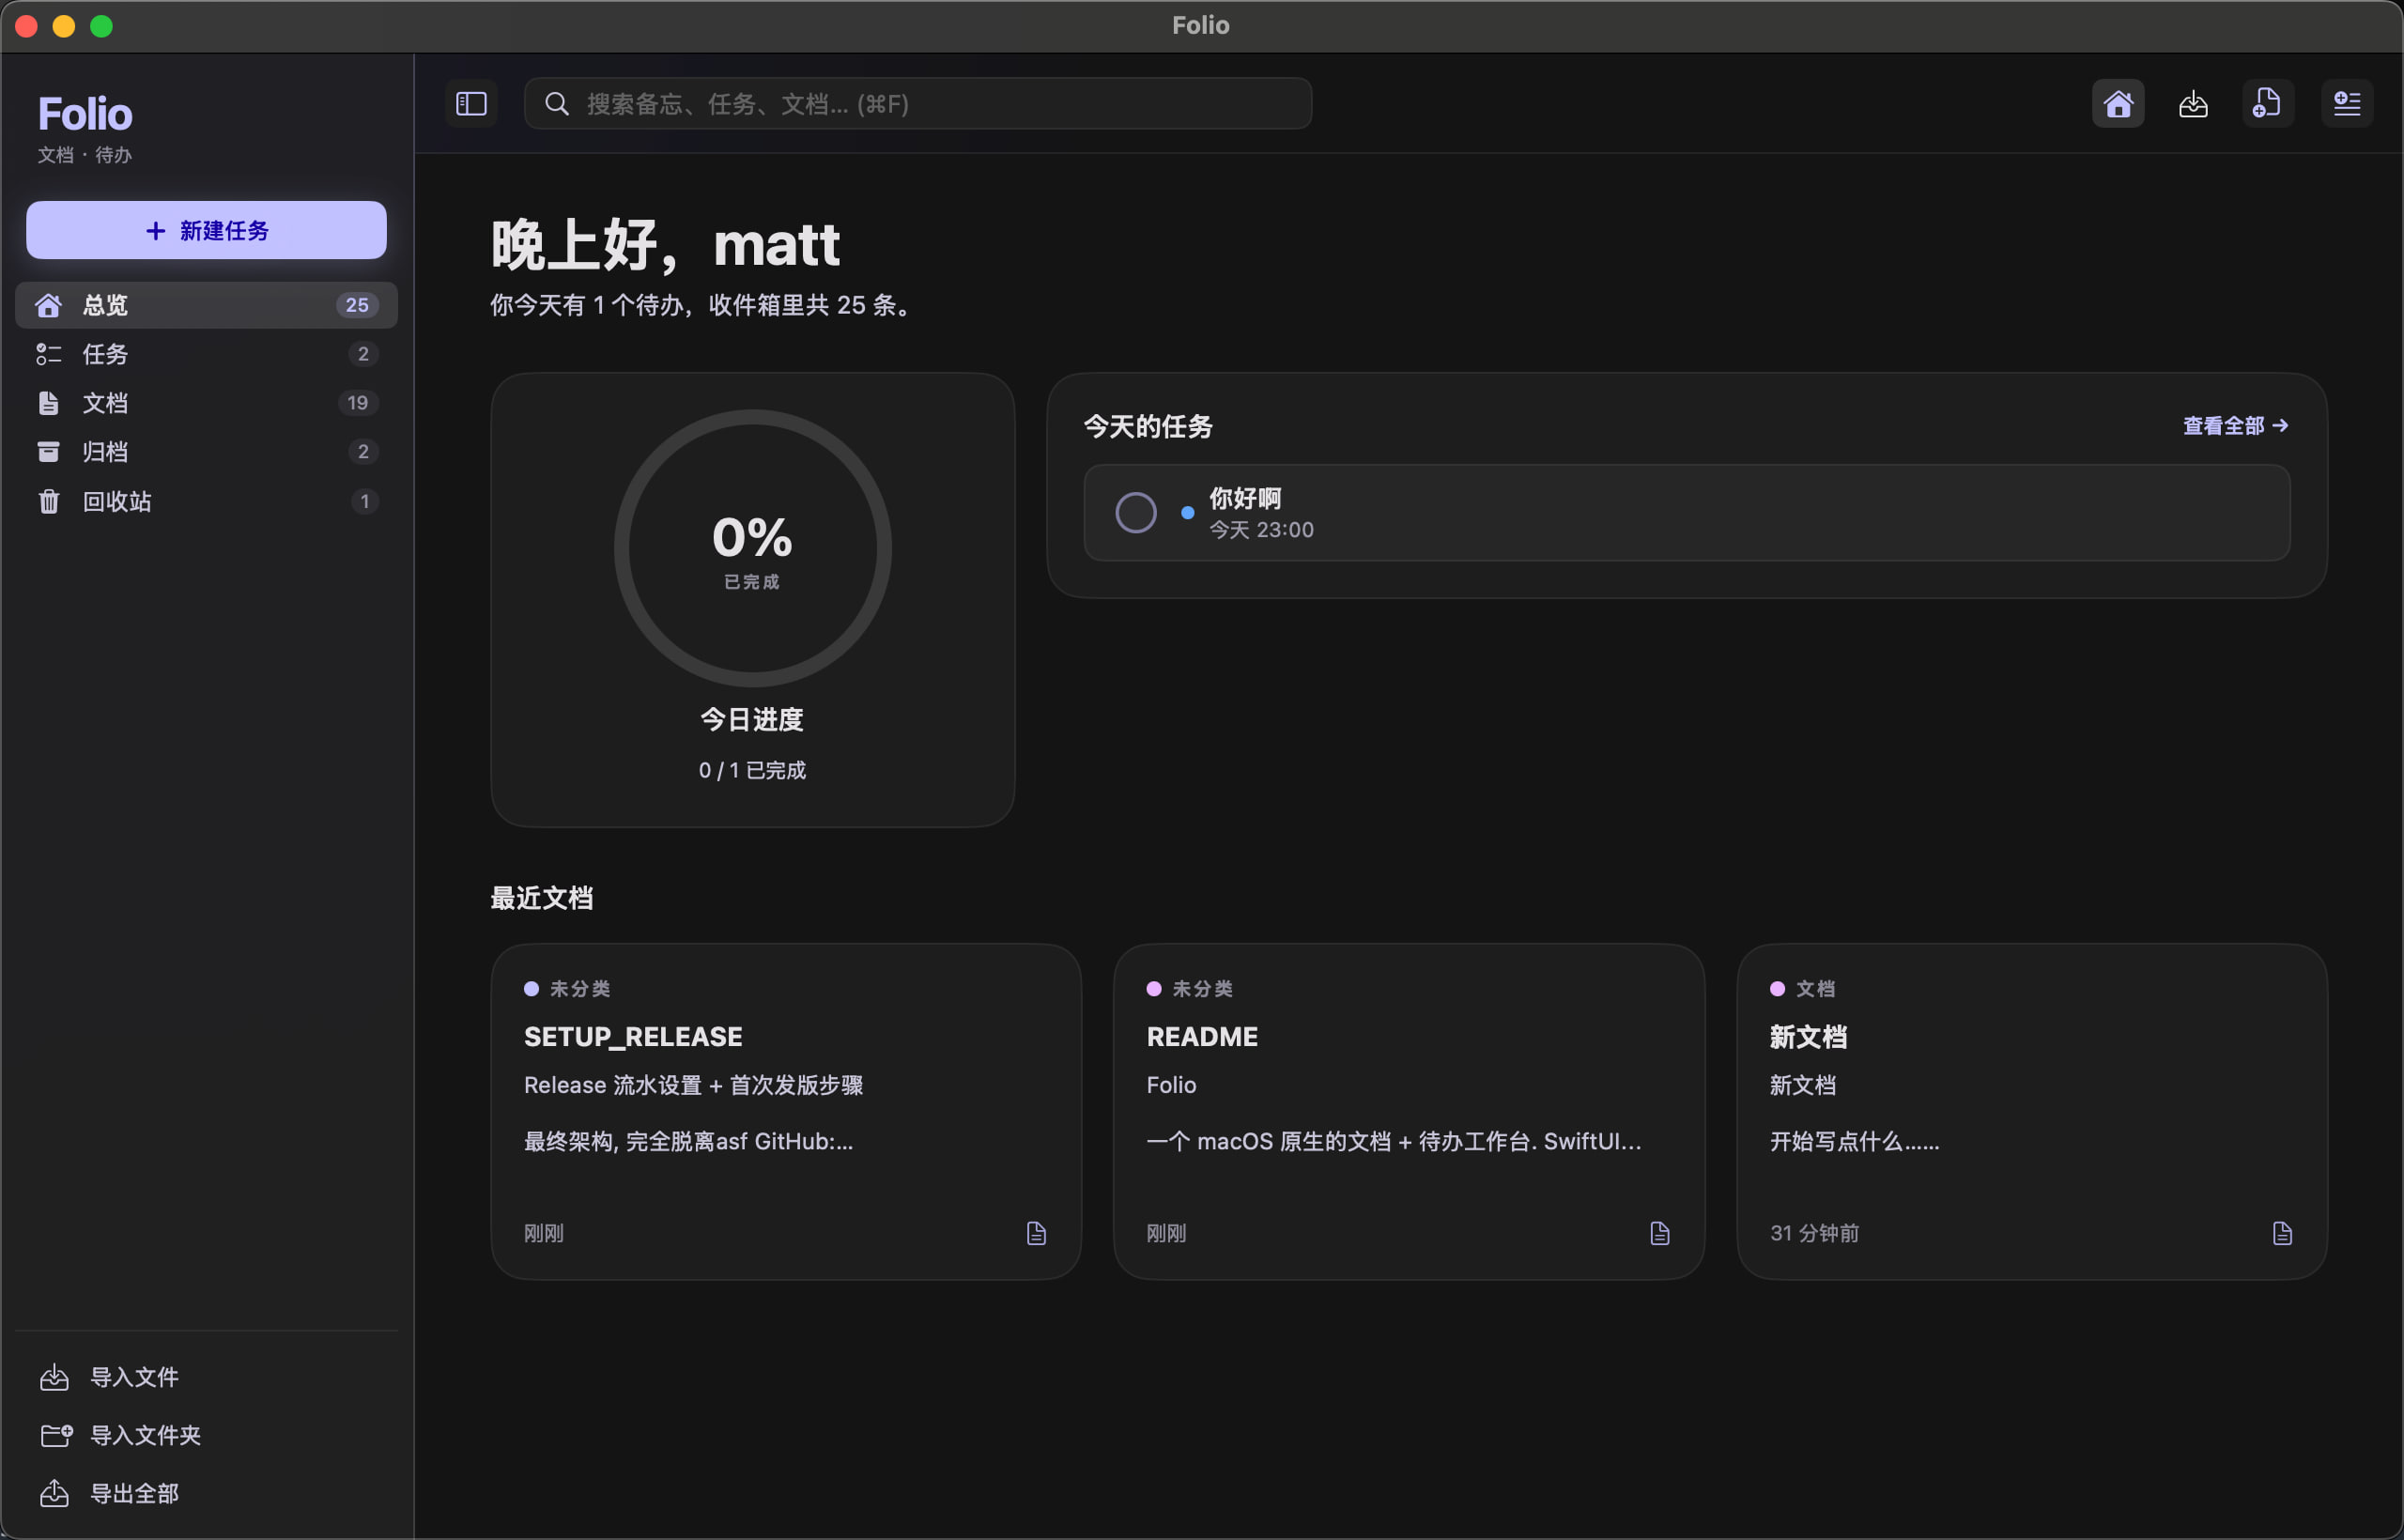Click the import tray icon in the top toolbar
This screenshot has width=2404, height=1540.
point(2193,103)
